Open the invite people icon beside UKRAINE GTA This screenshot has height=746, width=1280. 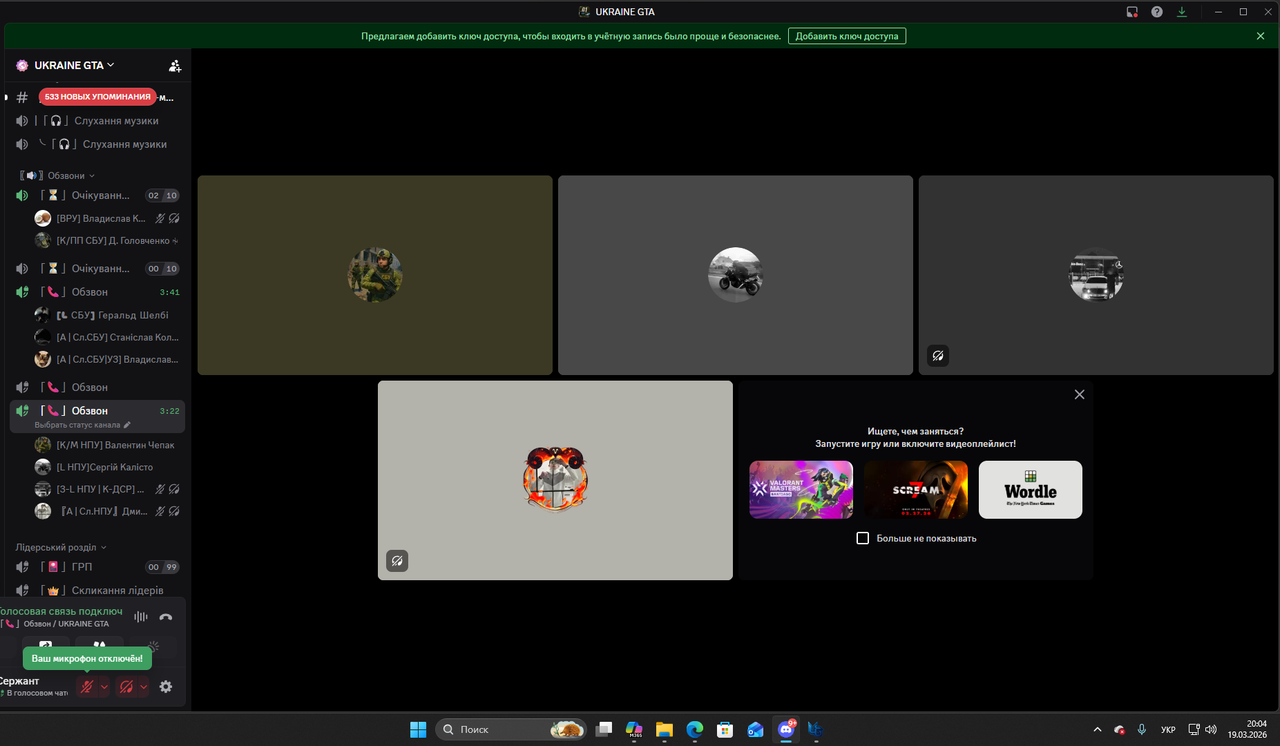coord(175,66)
